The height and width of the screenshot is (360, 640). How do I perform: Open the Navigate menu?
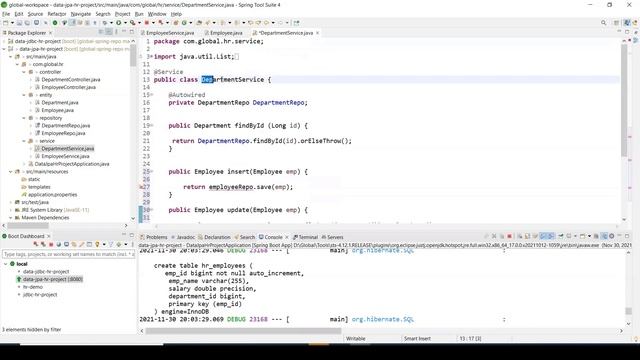(81, 14)
